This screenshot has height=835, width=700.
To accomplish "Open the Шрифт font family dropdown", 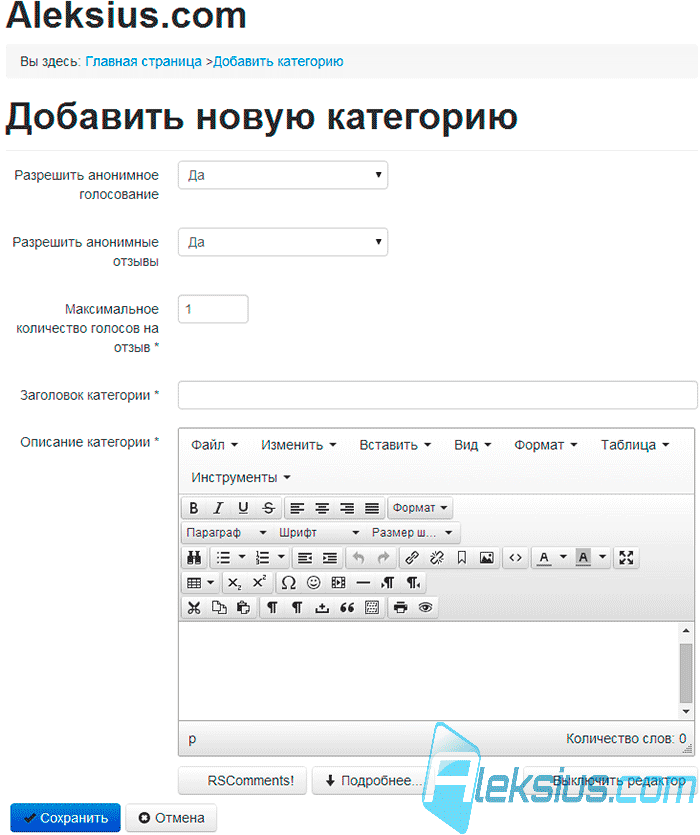I will point(319,533).
